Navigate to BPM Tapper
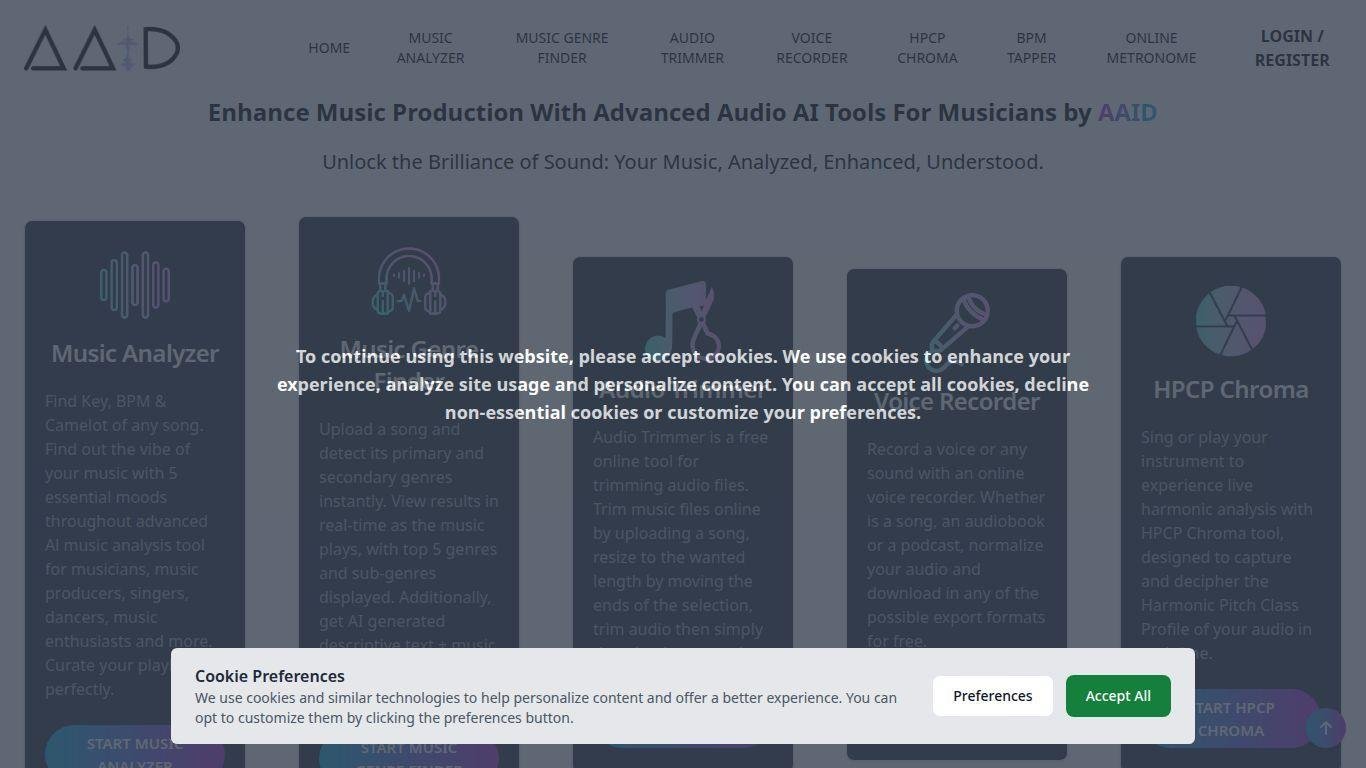The width and height of the screenshot is (1366, 768). (x=1031, y=48)
